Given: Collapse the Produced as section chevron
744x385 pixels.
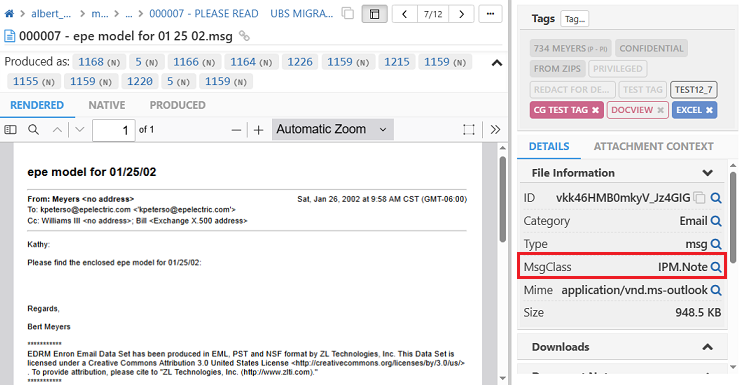Looking at the screenshot, I should pyautogui.click(x=496, y=63).
